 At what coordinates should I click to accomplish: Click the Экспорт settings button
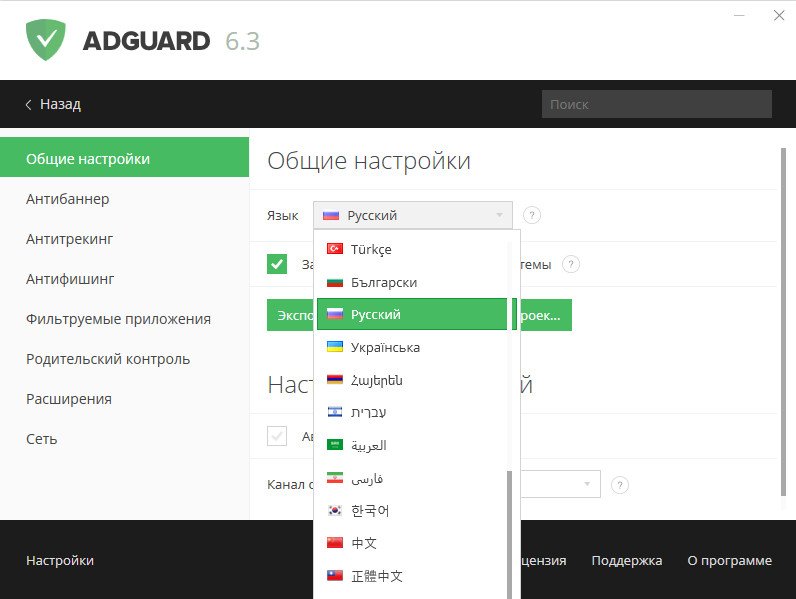point(290,315)
